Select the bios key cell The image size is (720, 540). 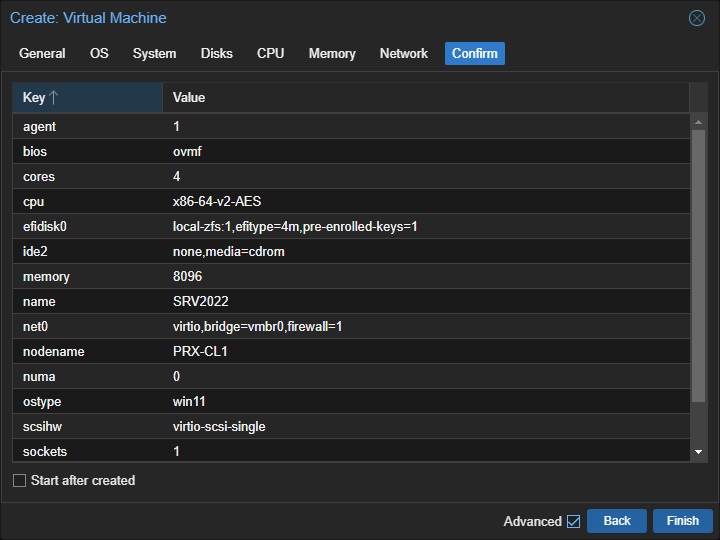[x=87, y=152]
